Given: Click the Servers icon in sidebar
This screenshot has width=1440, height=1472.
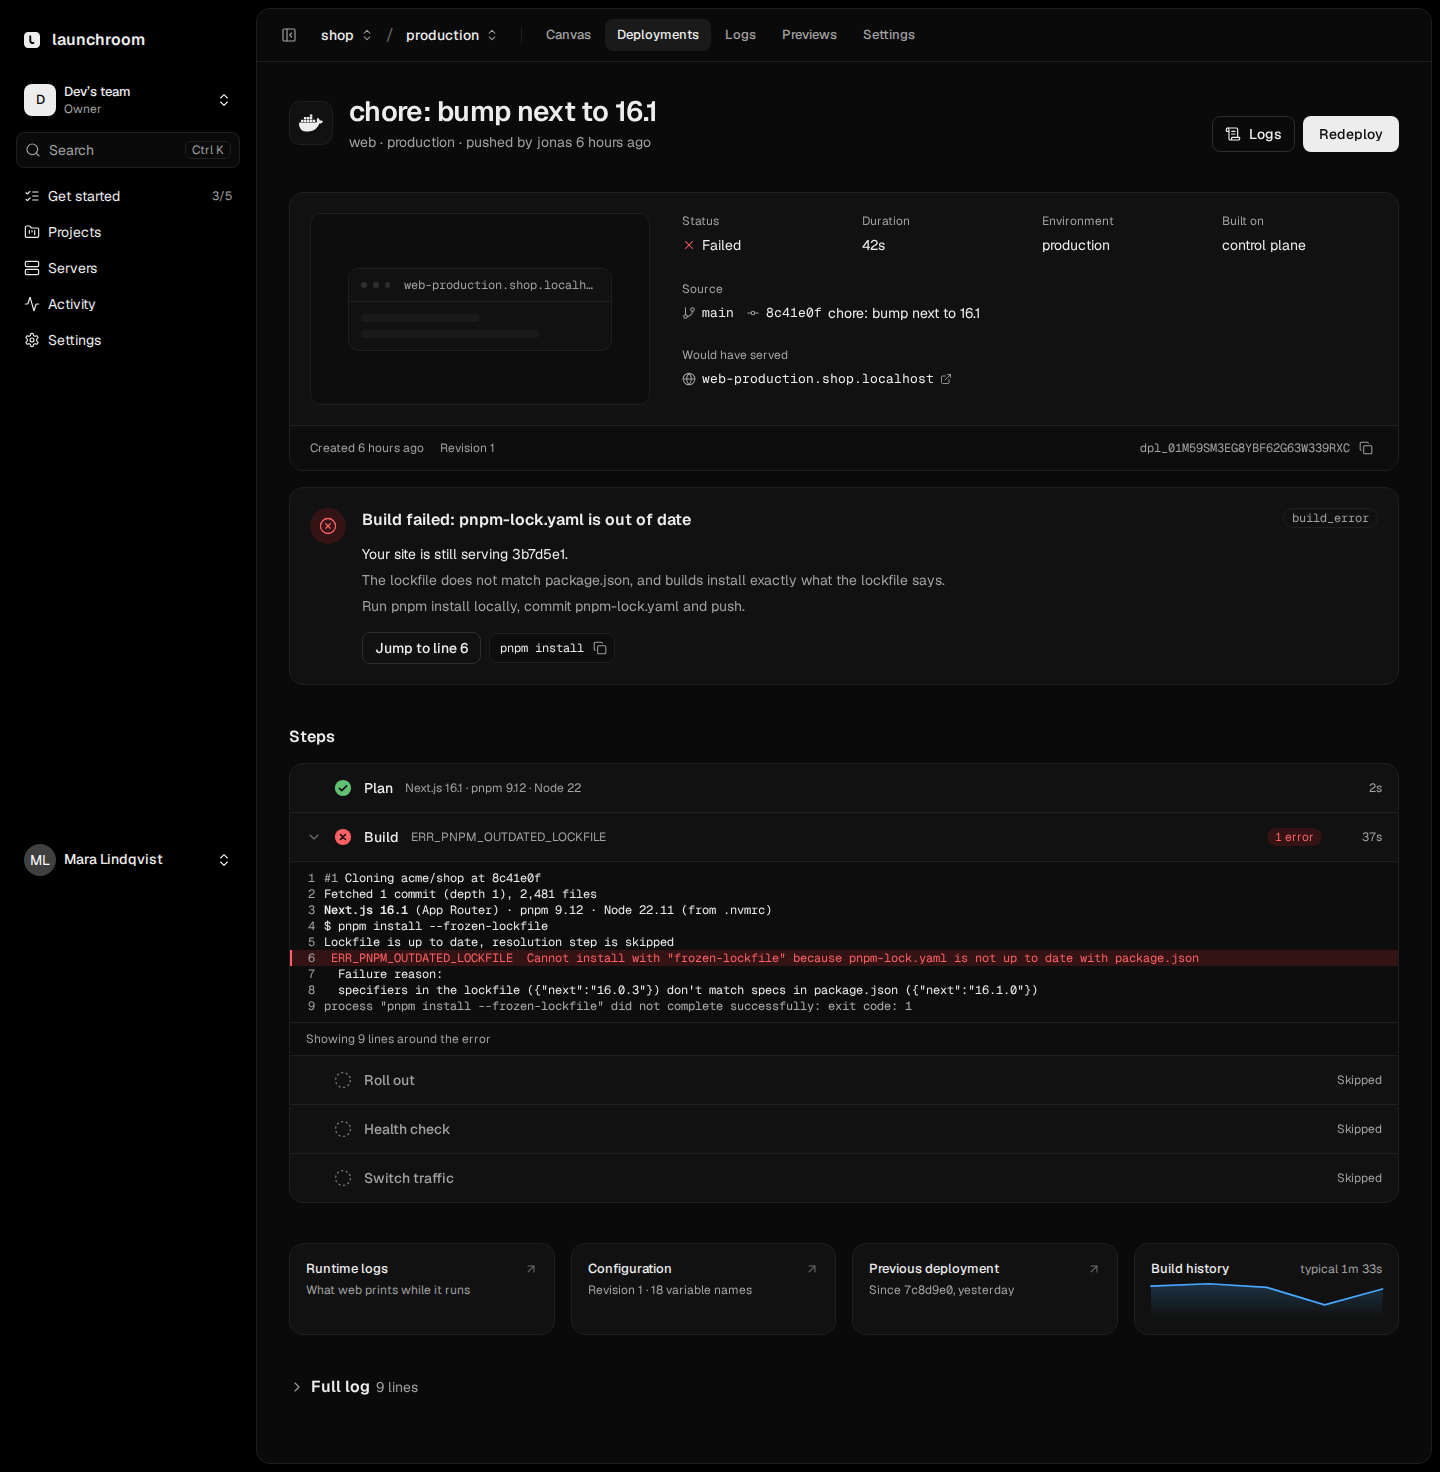Looking at the screenshot, I should coord(32,268).
